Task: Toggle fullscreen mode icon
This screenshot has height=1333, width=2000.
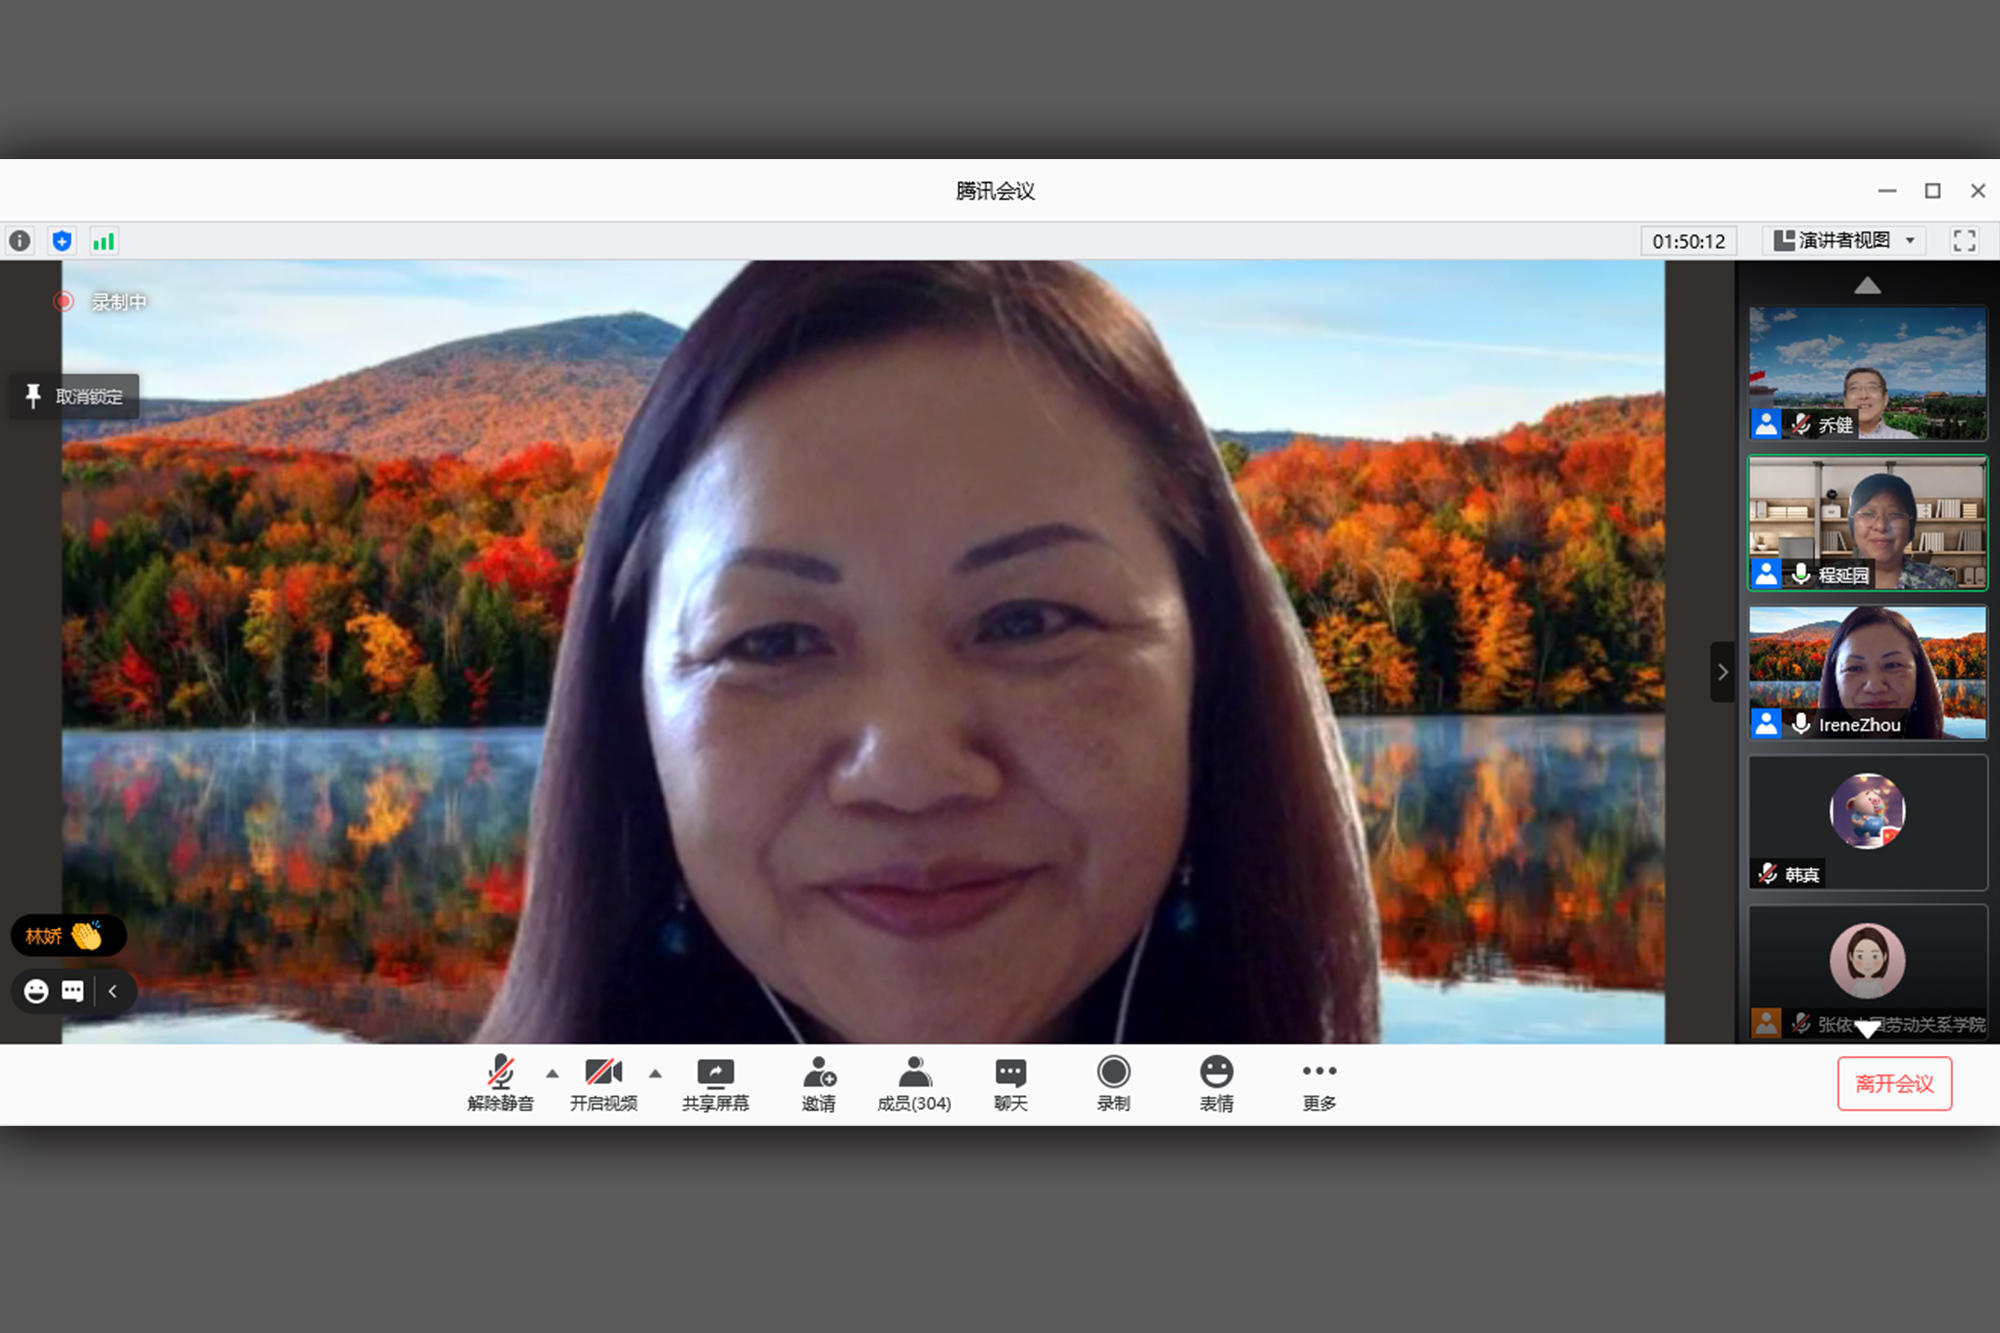Action: [x=1964, y=241]
